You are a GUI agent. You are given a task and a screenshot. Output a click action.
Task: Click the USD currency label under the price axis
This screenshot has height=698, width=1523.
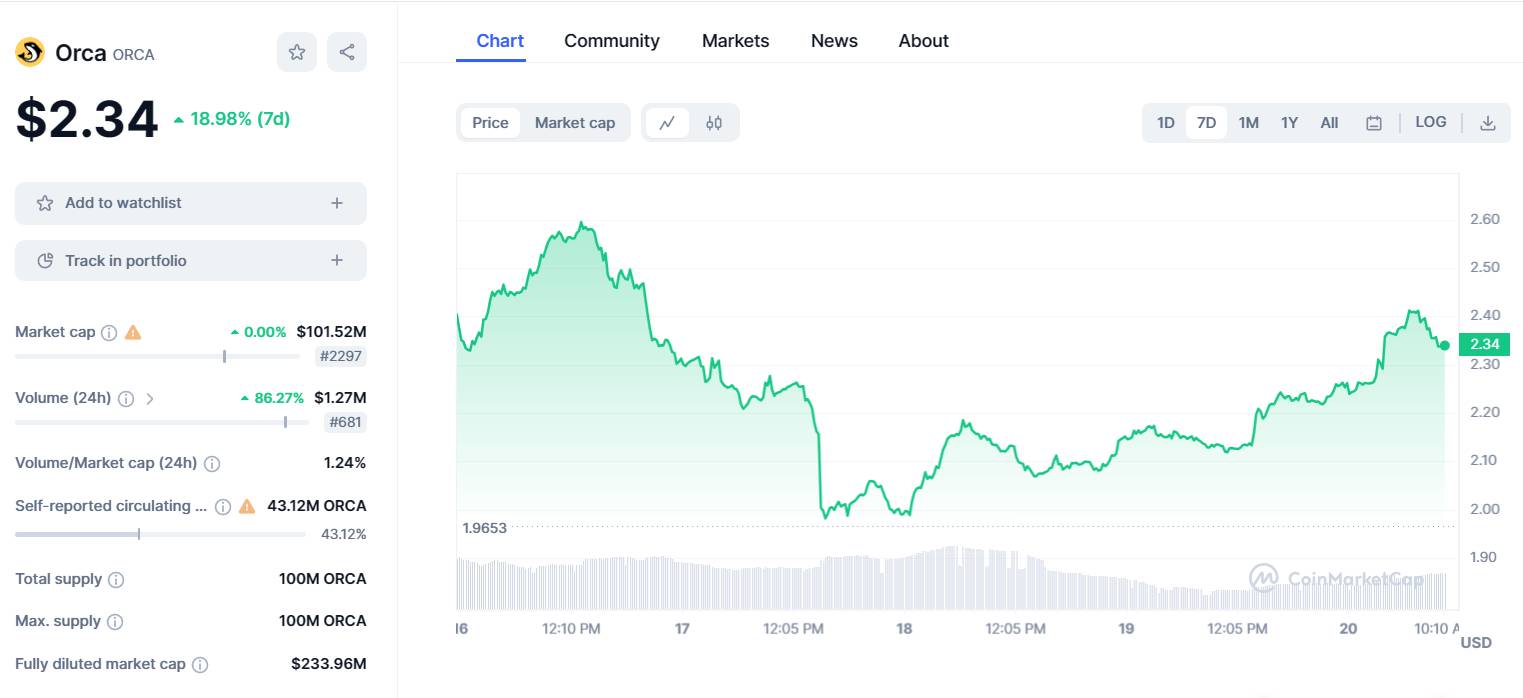point(1476,642)
